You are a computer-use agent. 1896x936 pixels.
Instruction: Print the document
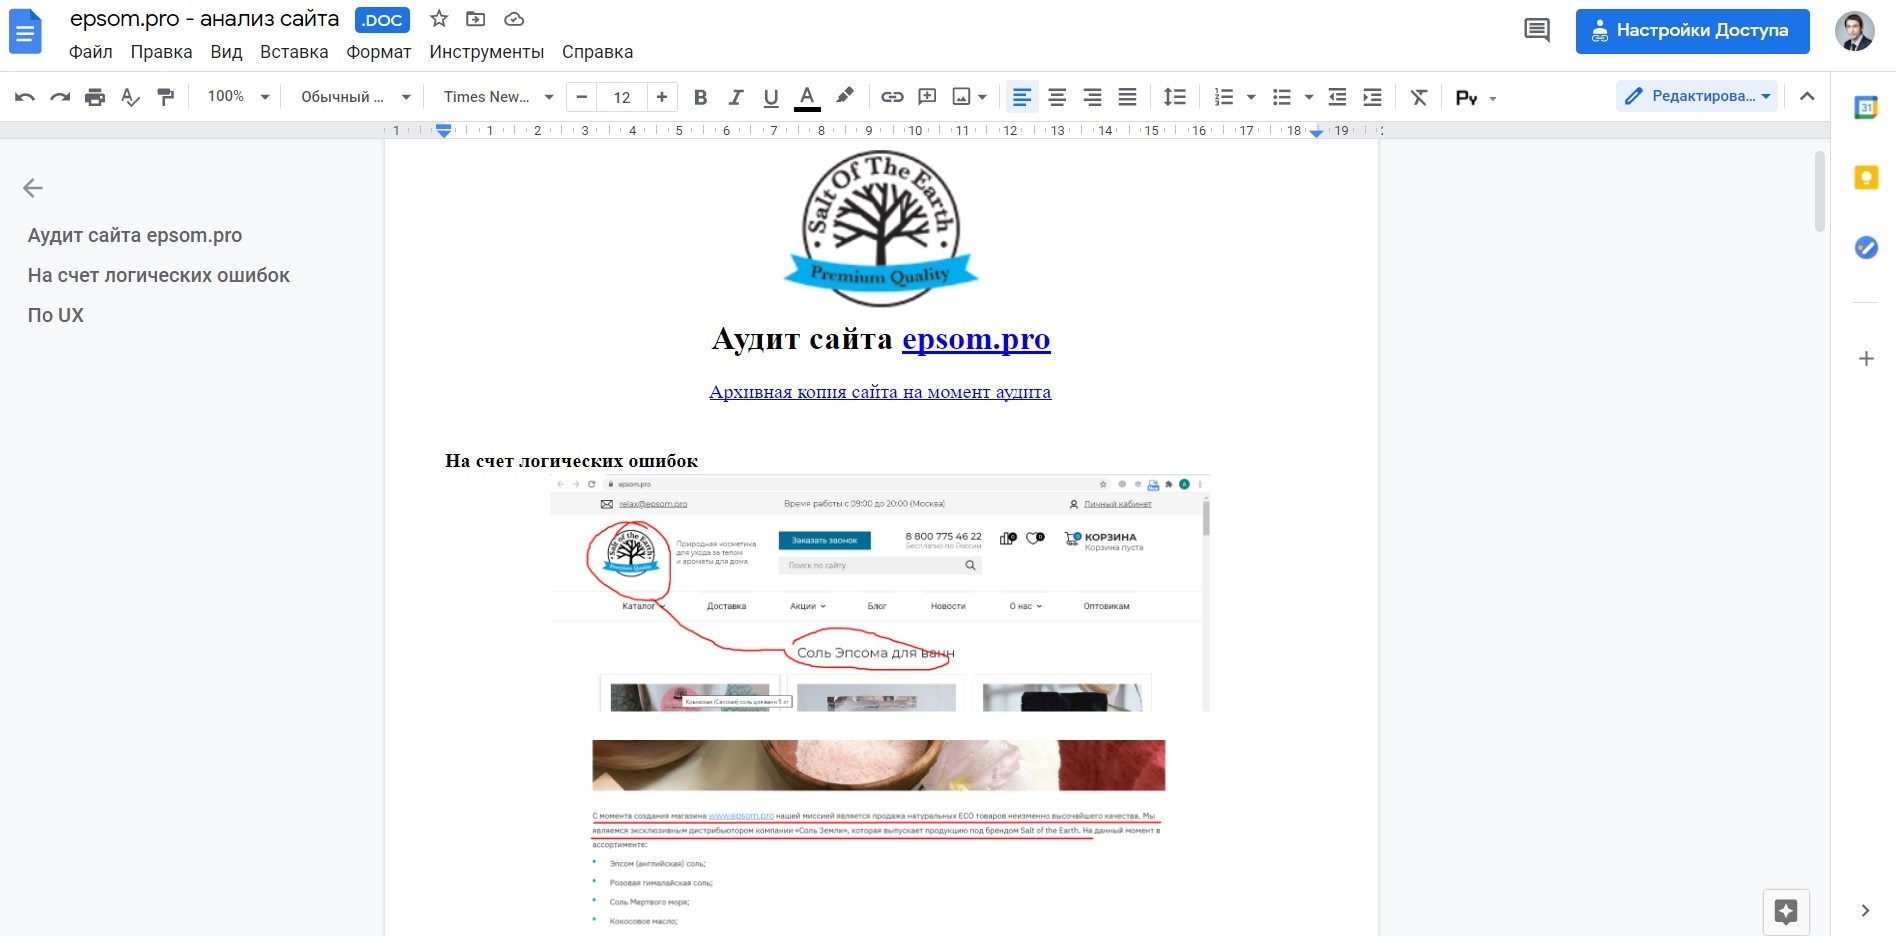(x=95, y=97)
